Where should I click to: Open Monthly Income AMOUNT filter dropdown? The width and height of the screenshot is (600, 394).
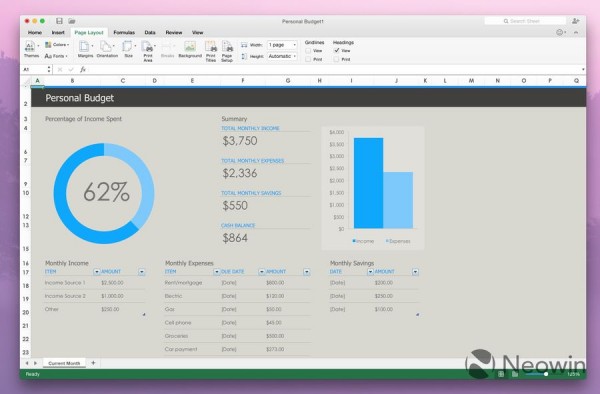(x=142, y=272)
